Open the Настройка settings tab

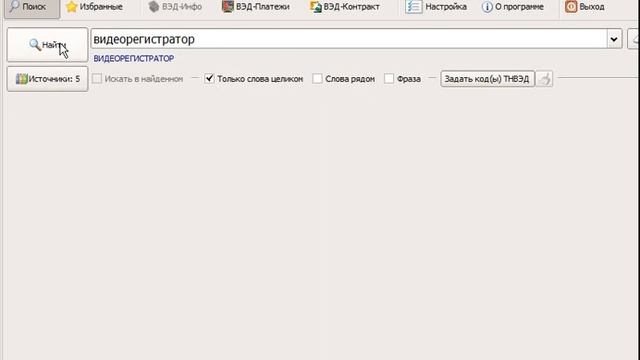click(436, 7)
